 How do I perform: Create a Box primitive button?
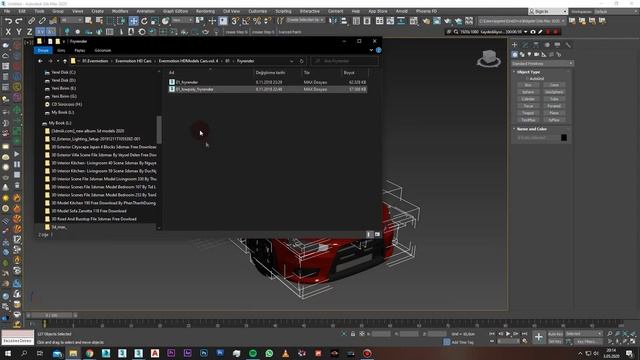pos(528,85)
